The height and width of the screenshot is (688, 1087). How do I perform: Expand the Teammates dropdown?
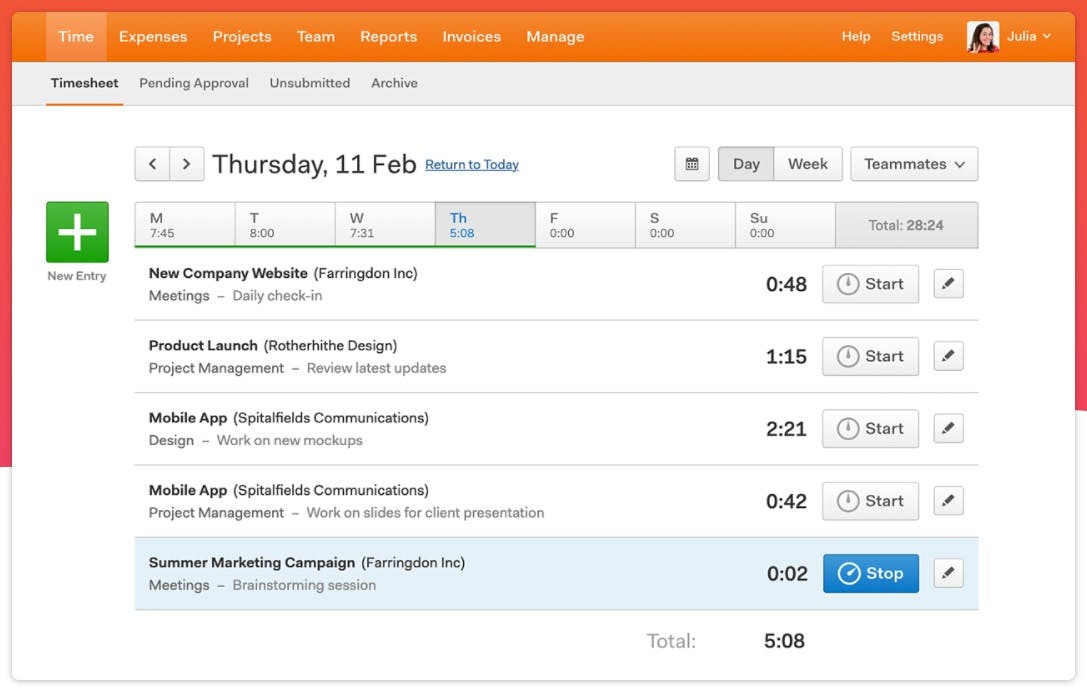click(914, 164)
